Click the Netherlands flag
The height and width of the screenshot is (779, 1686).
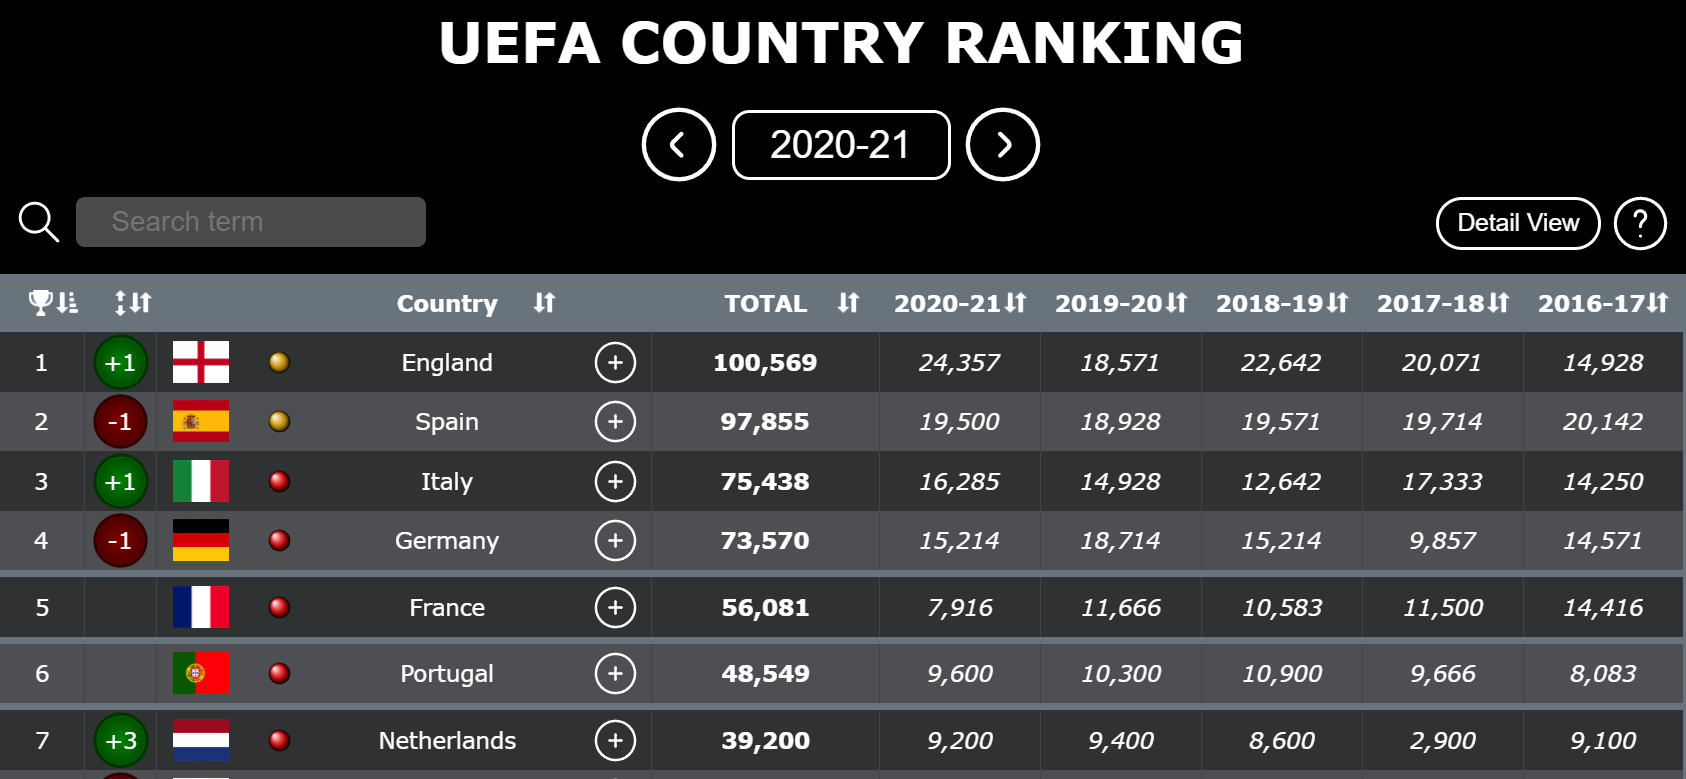coord(201,740)
